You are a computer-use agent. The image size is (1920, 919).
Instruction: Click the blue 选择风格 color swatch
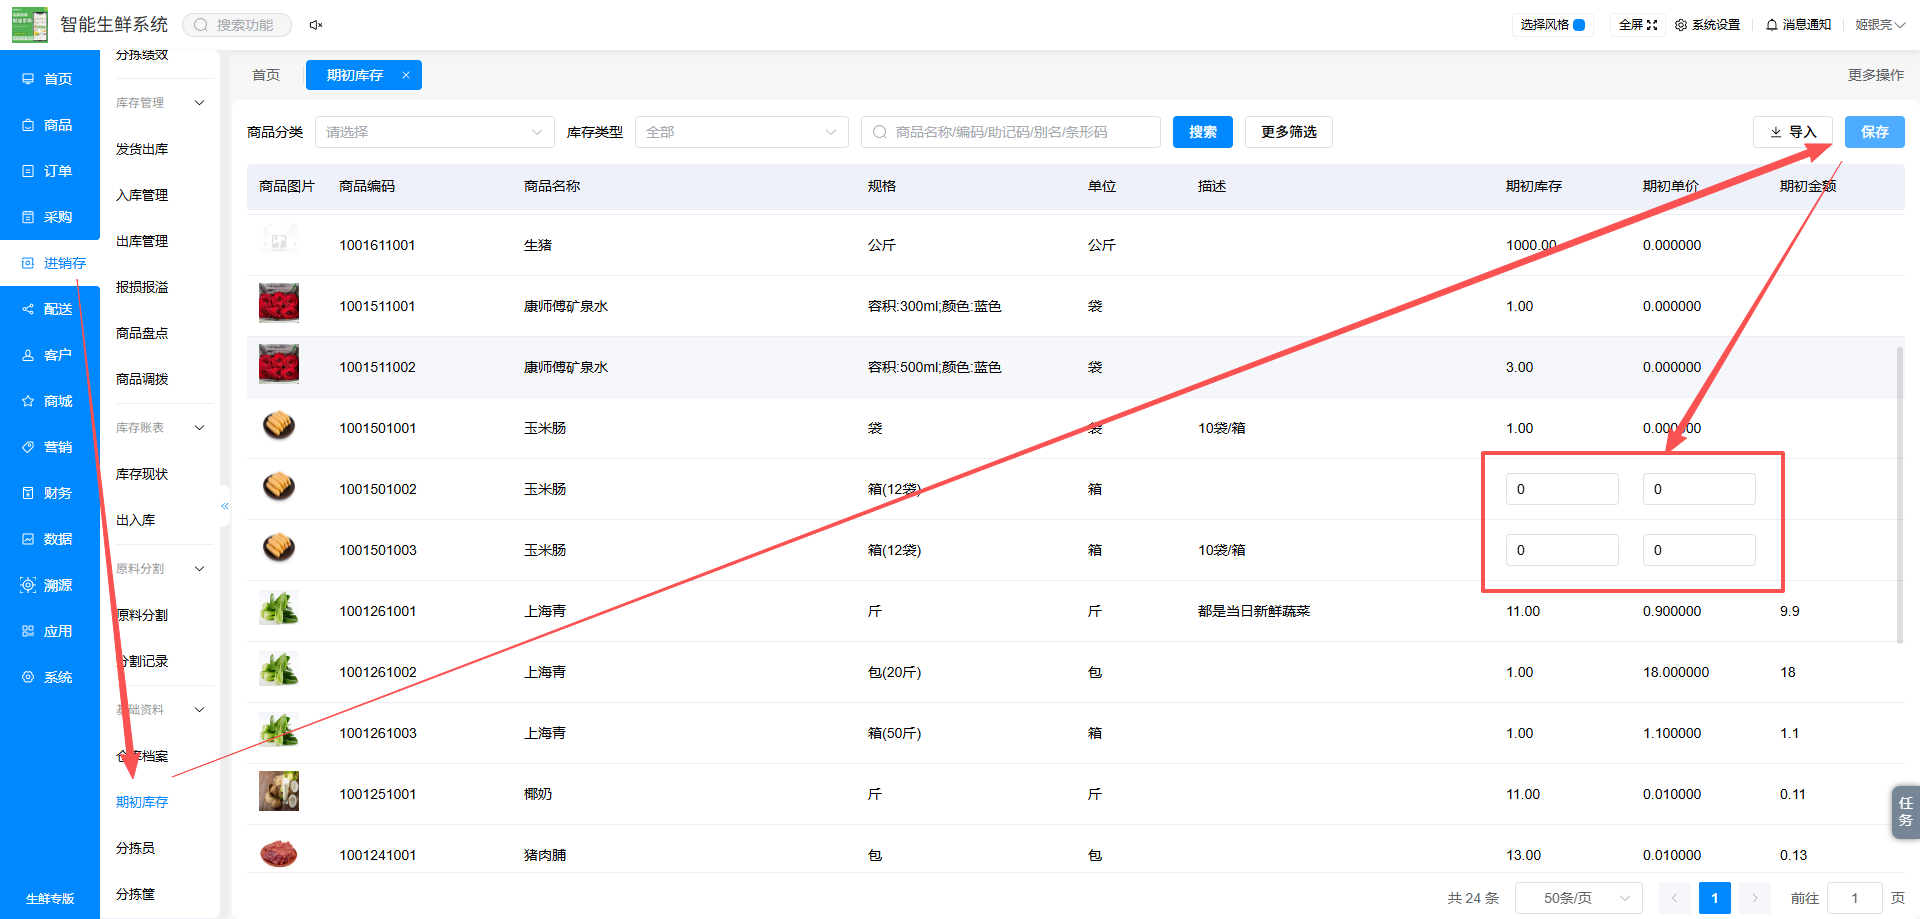[1579, 25]
